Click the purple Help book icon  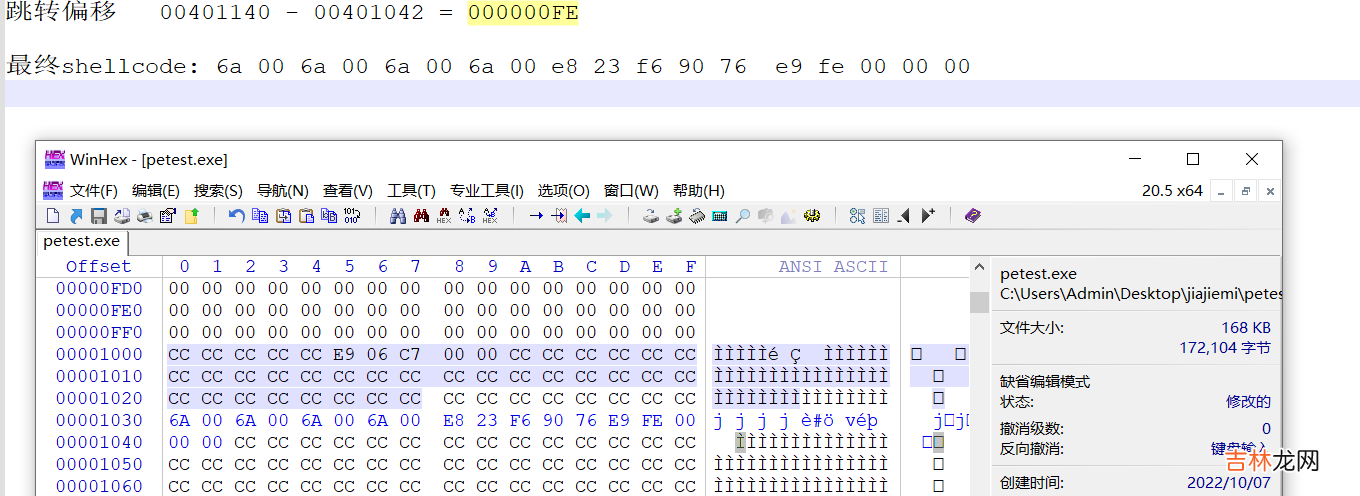pyautogui.click(x=972, y=216)
